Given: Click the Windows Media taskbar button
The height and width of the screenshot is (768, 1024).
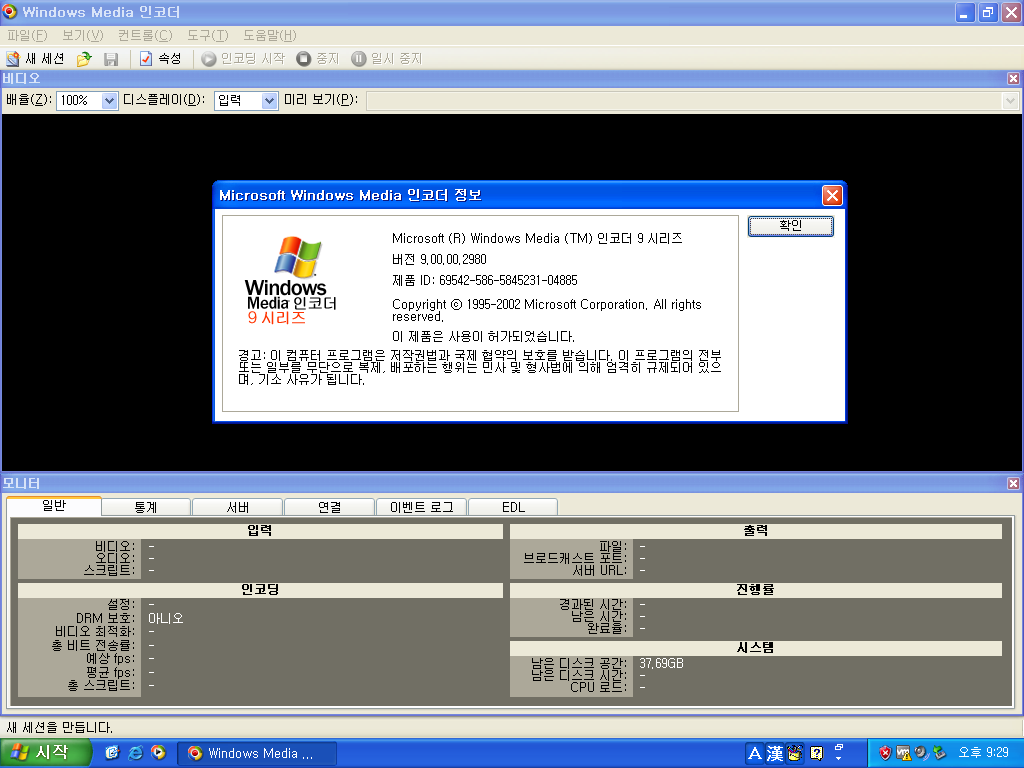Looking at the screenshot, I should point(257,754).
